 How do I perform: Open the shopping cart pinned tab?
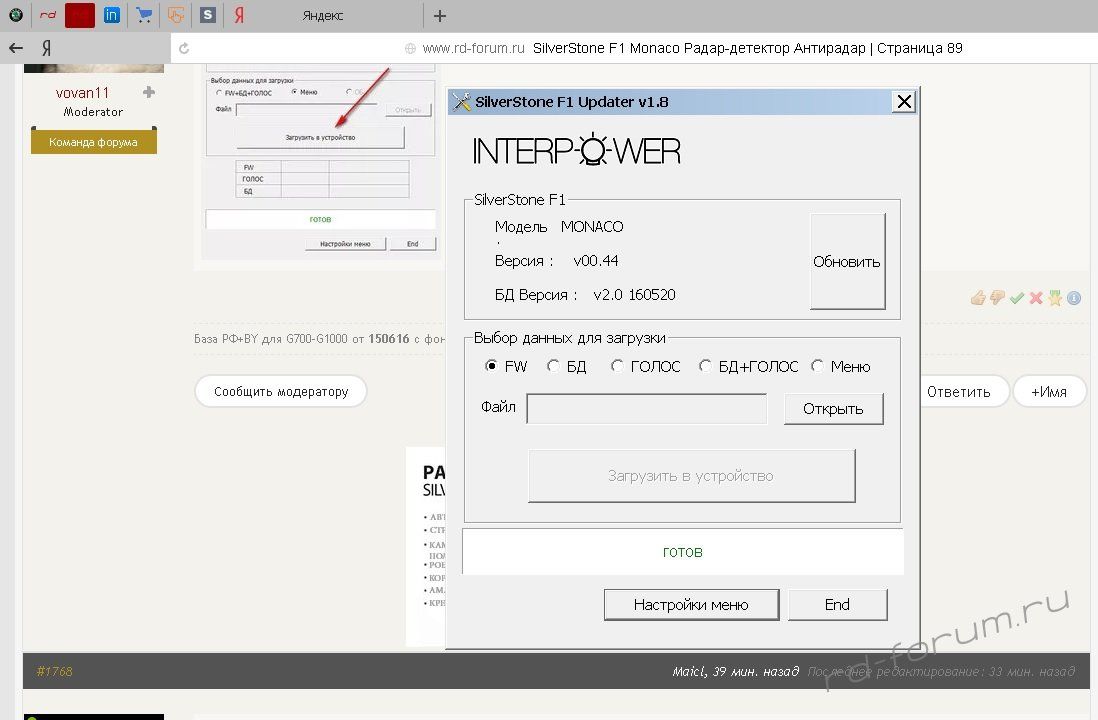(144, 15)
